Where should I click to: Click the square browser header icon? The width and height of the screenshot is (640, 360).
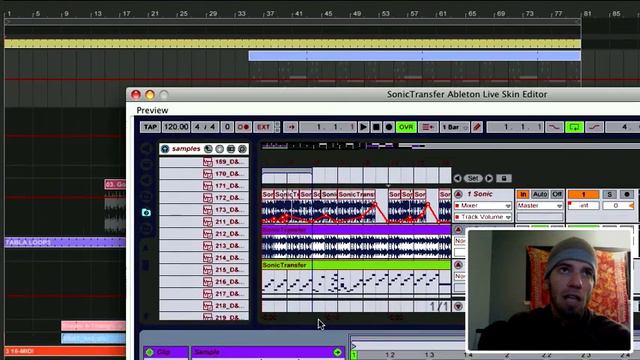231,149
